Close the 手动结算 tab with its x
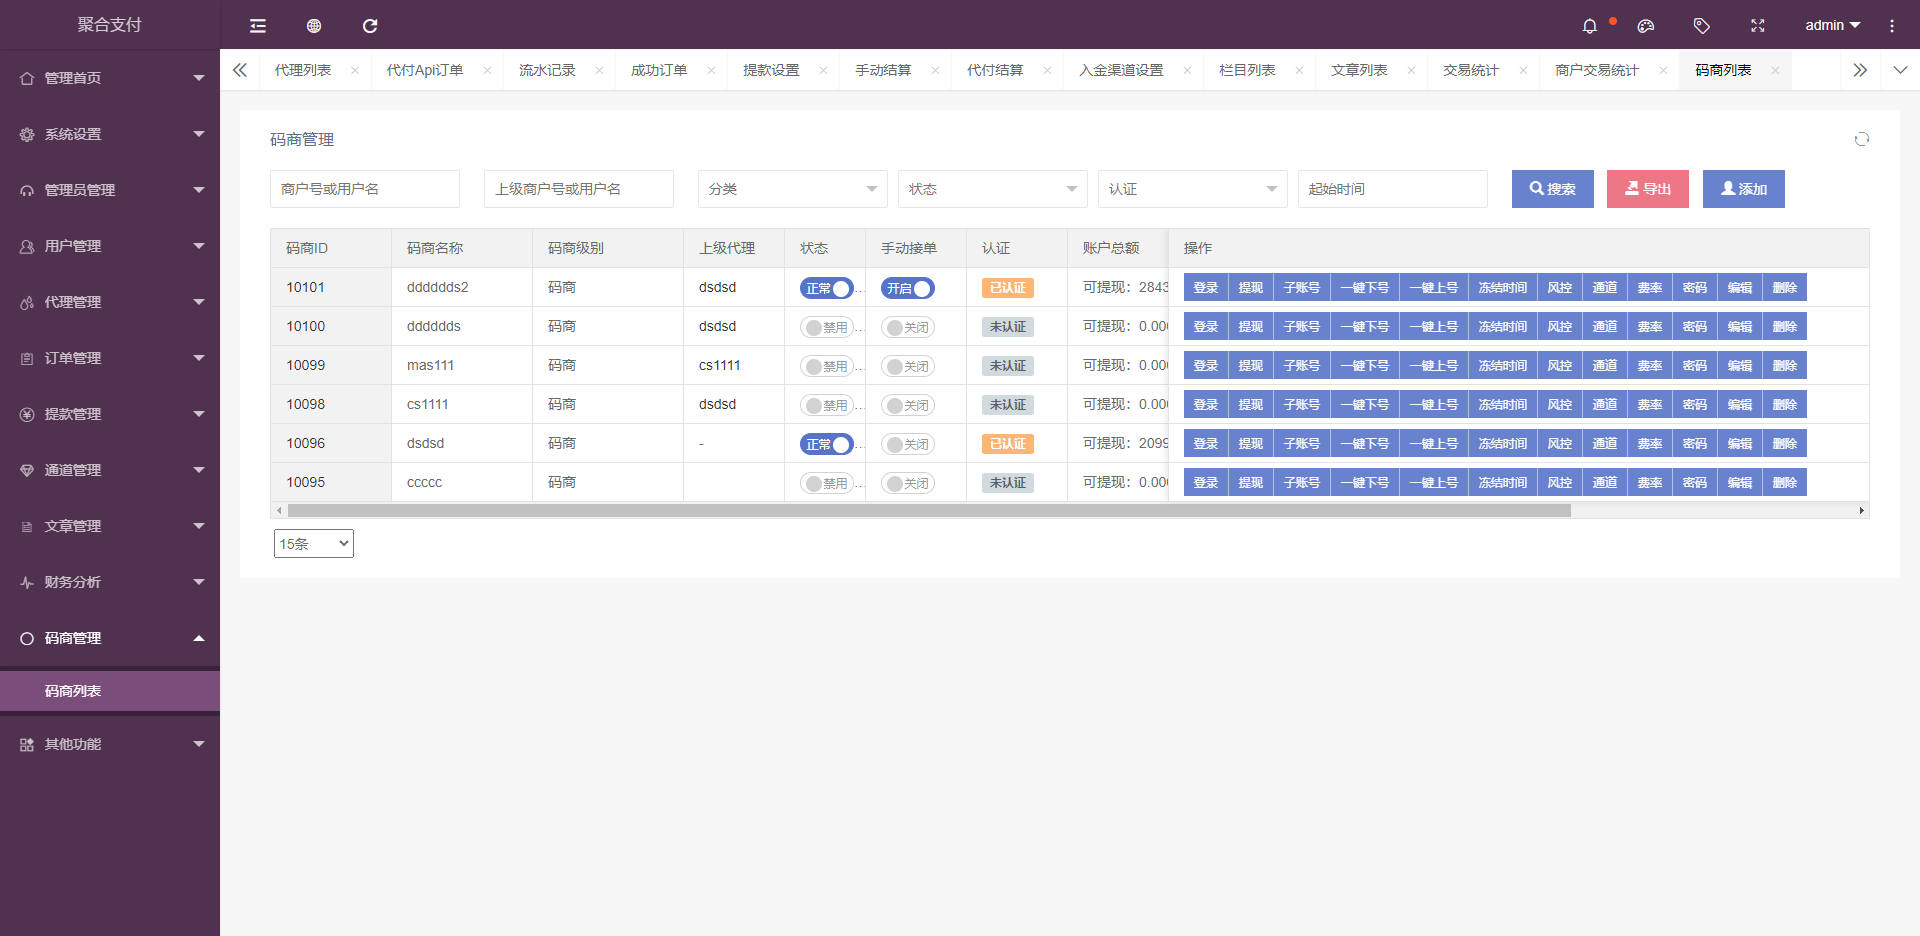 point(935,70)
